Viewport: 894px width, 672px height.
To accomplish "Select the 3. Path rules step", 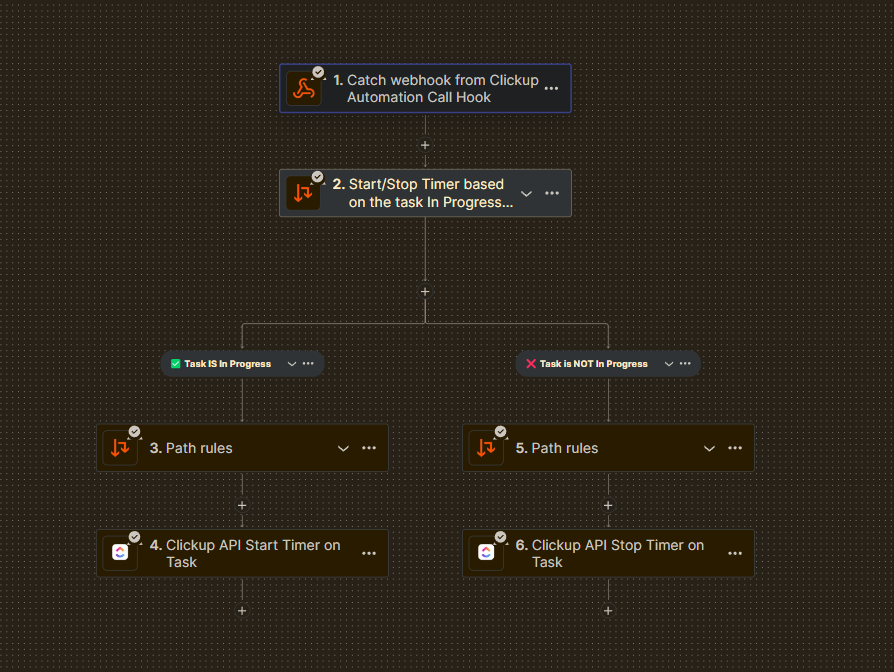I will (x=242, y=448).
